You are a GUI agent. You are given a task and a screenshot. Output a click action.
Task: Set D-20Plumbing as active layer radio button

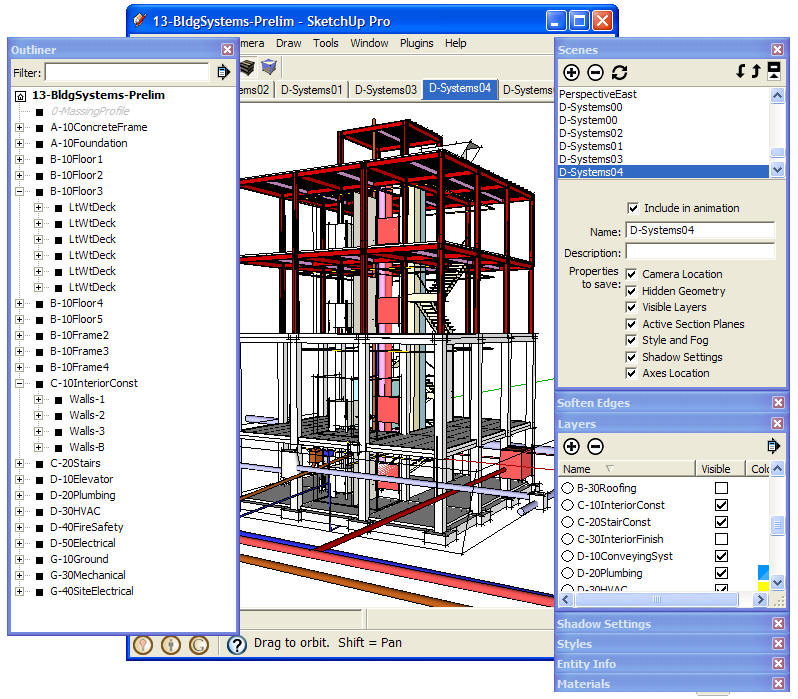pos(567,573)
